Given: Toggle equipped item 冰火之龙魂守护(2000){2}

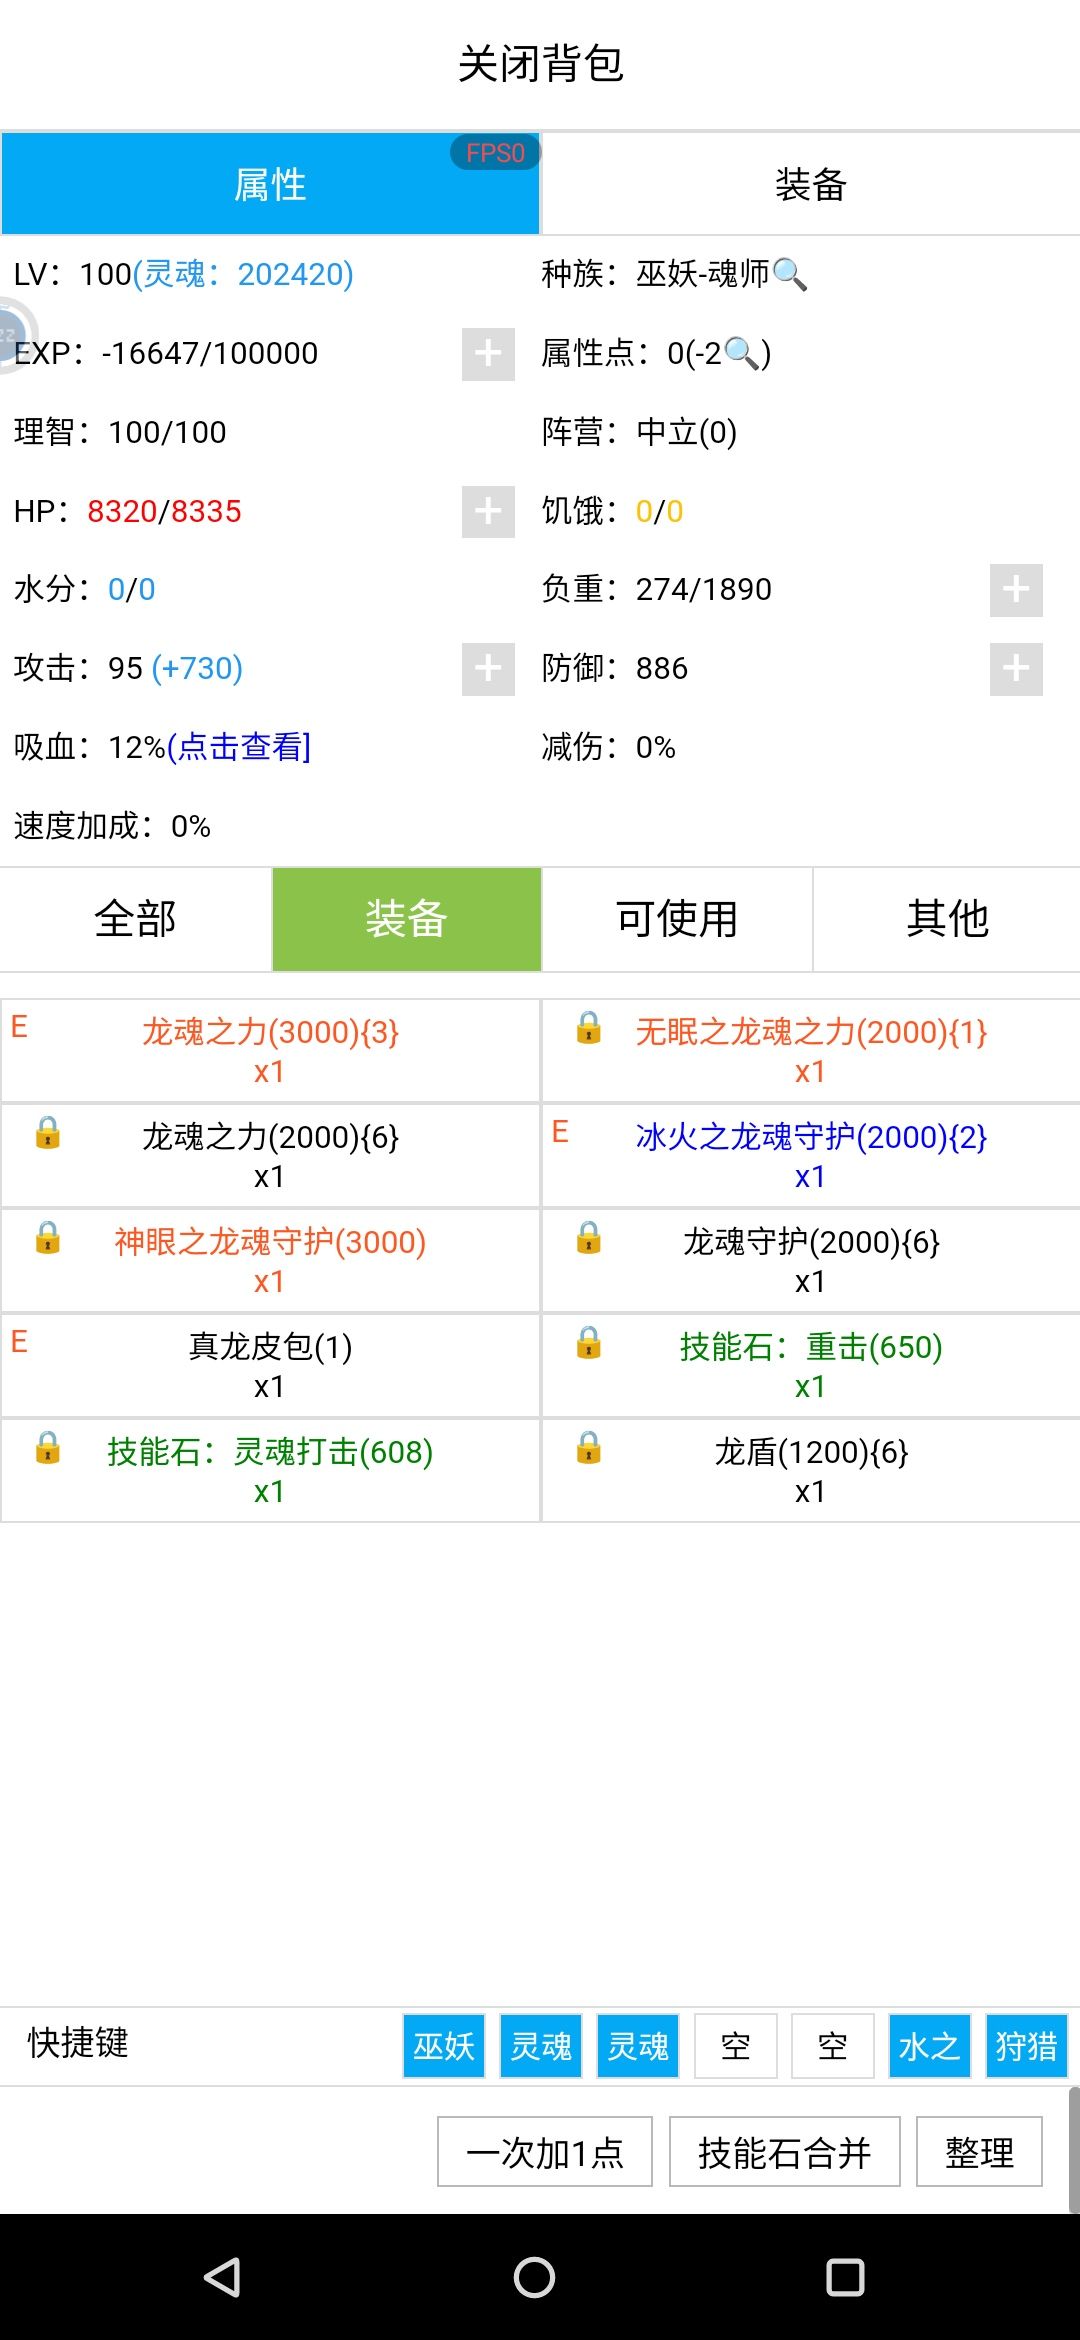Looking at the screenshot, I should coord(811,1156).
